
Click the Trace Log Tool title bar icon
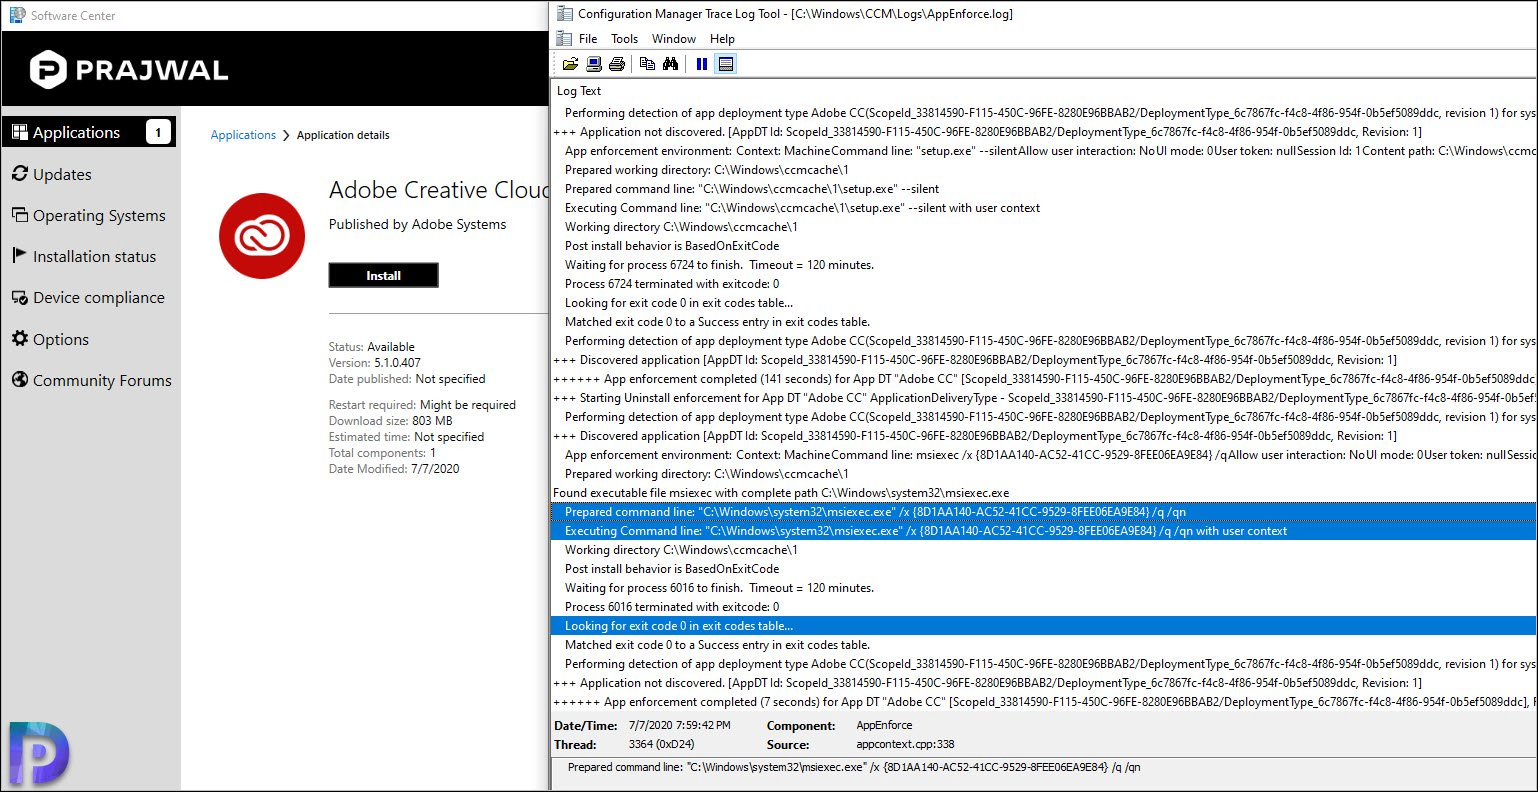[x=565, y=14]
